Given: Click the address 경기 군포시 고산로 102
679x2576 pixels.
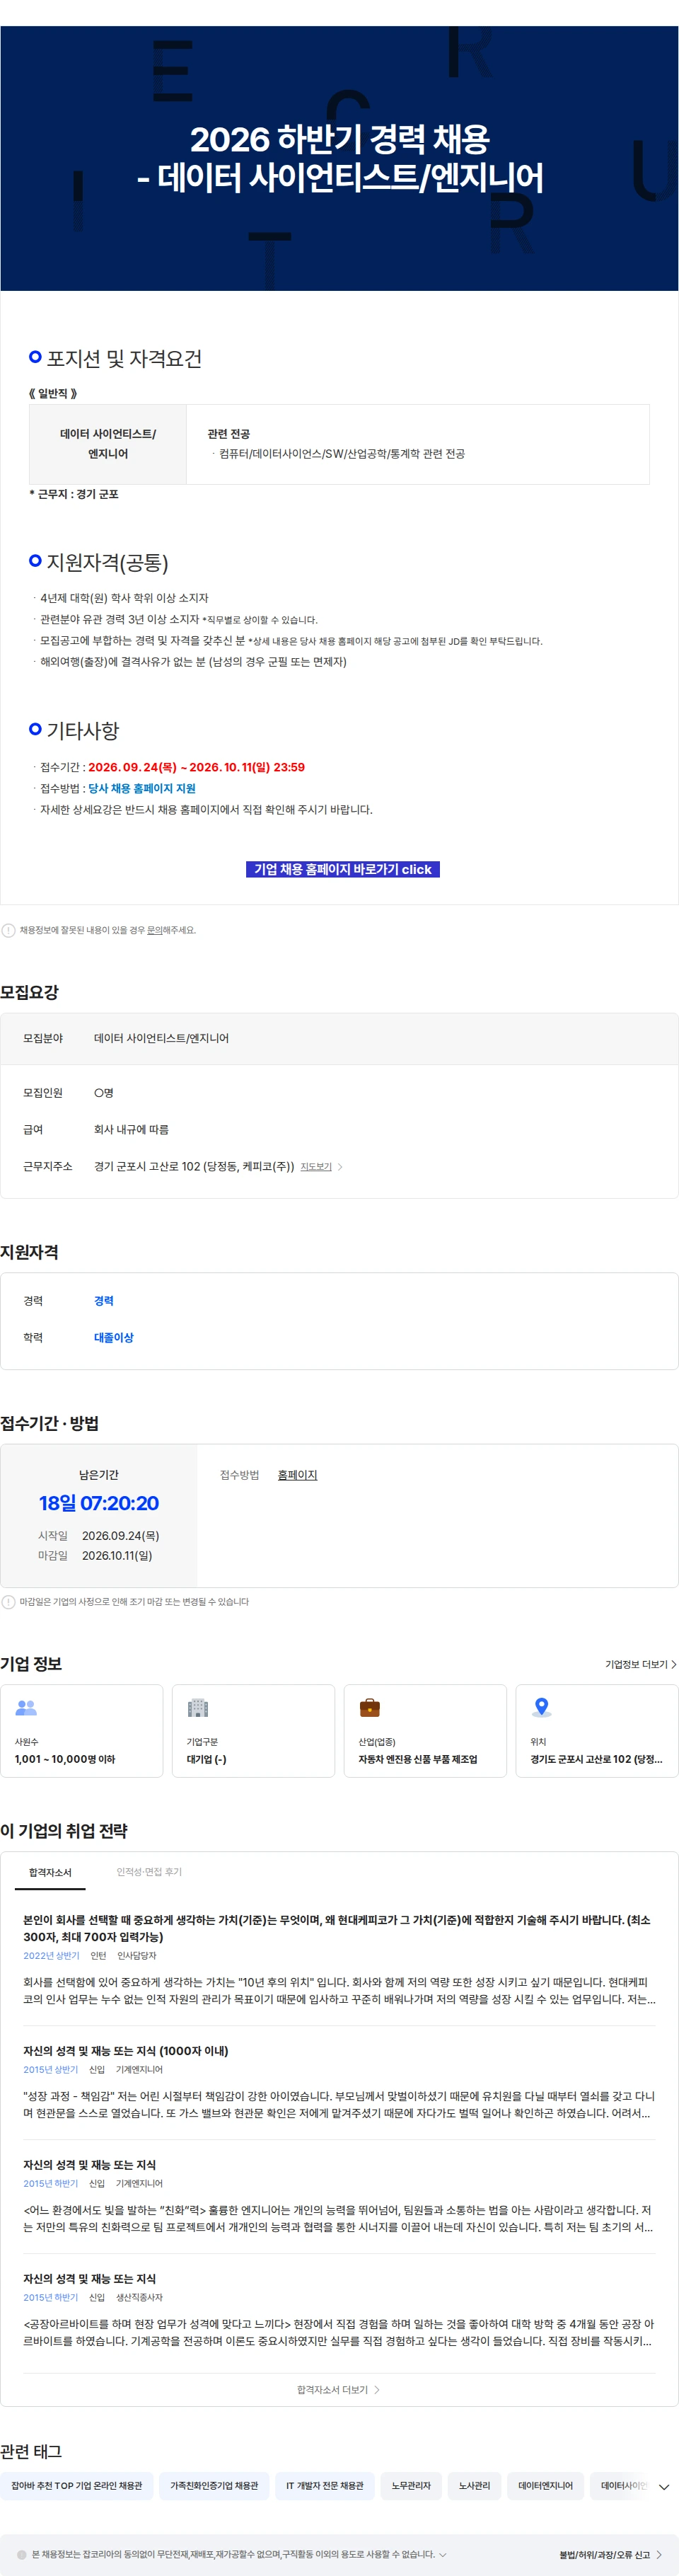Looking at the screenshot, I should 194,1166.
